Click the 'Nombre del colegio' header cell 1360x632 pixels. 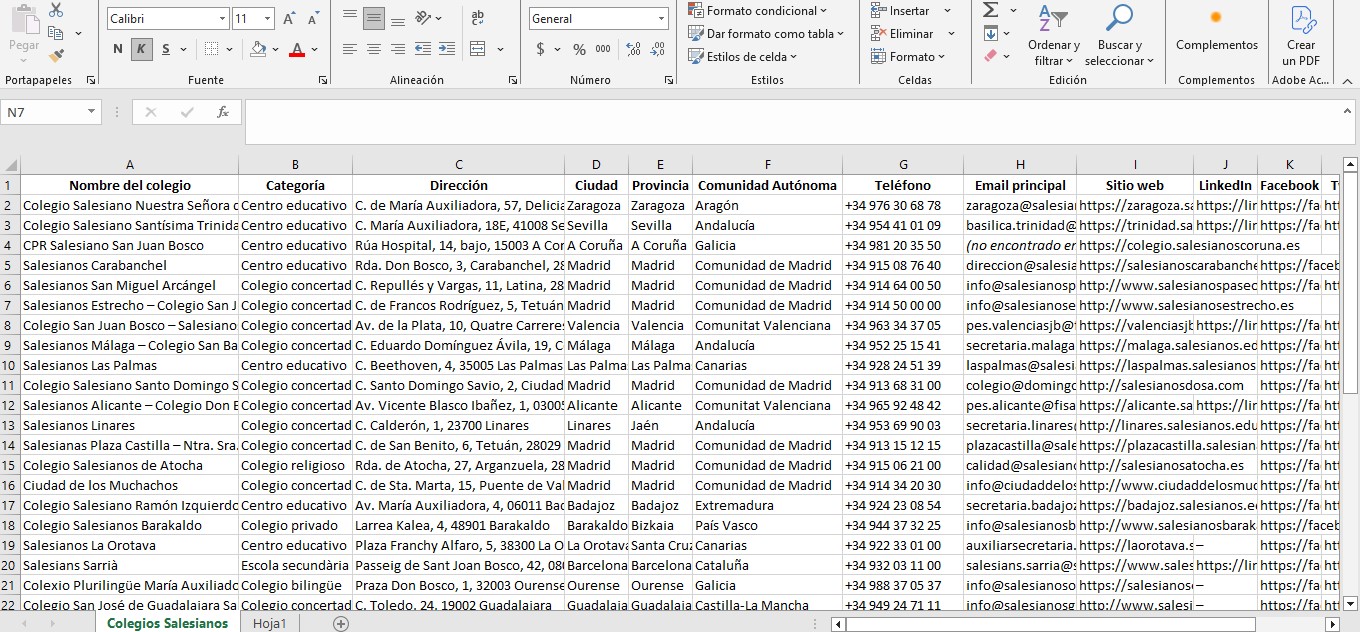coord(129,185)
